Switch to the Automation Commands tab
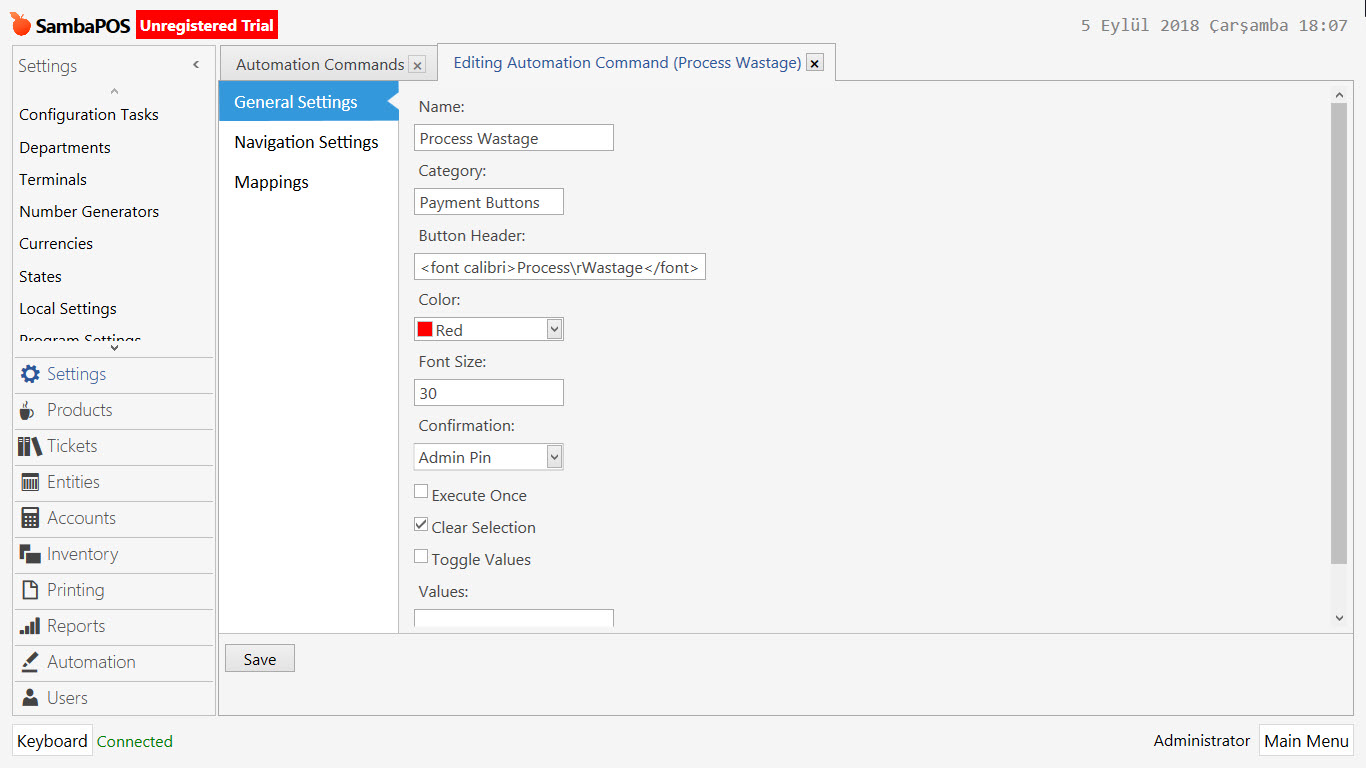1366x768 pixels. pyautogui.click(x=319, y=62)
